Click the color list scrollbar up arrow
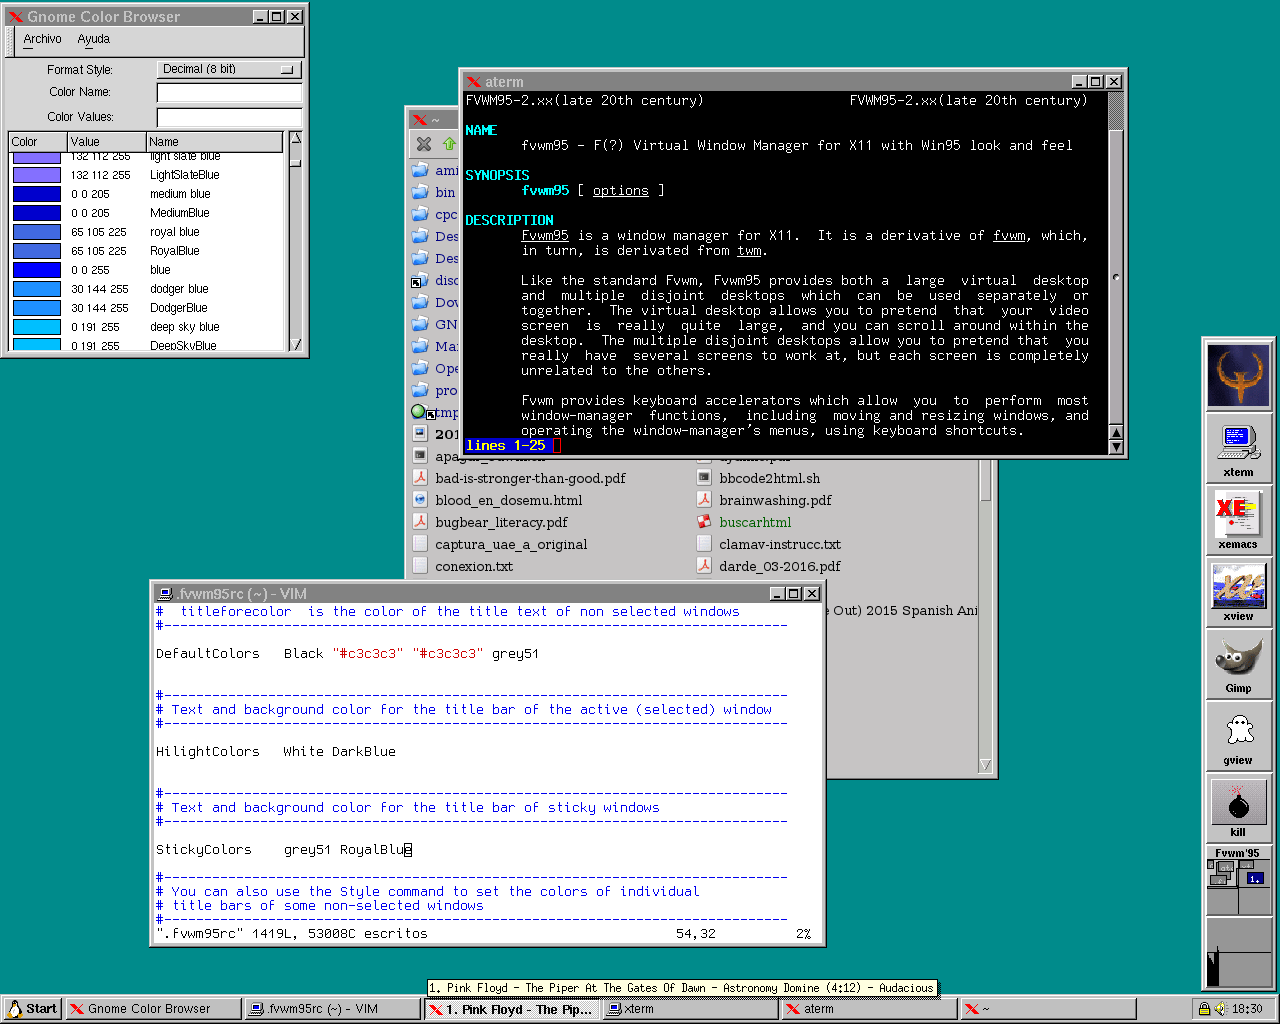 [x=295, y=139]
